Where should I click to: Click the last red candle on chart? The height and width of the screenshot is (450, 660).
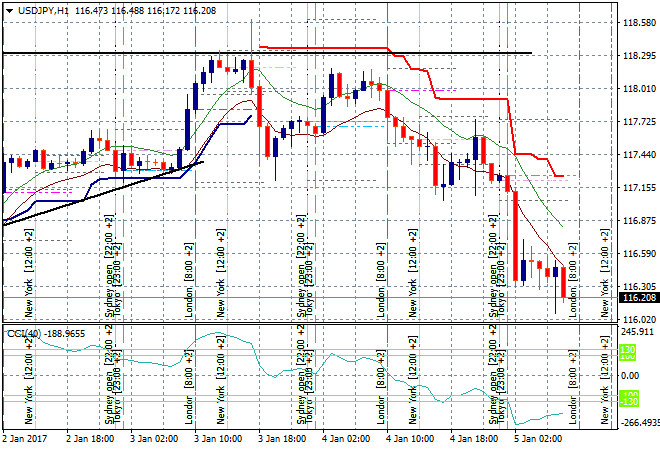[x=563, y=282]
